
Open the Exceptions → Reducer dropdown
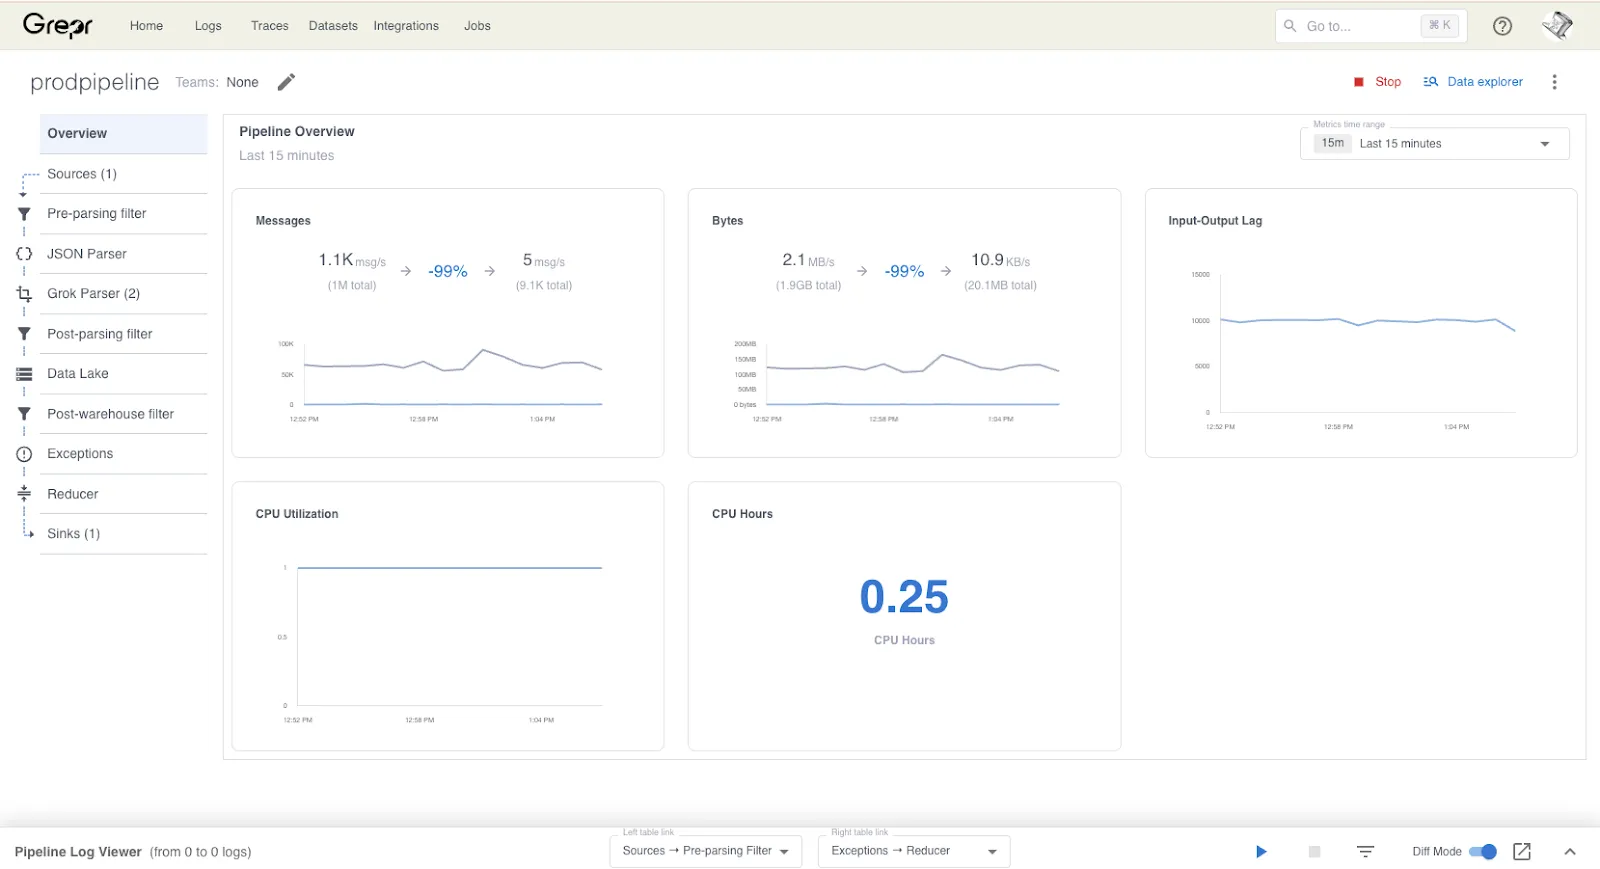click(914, 851)
